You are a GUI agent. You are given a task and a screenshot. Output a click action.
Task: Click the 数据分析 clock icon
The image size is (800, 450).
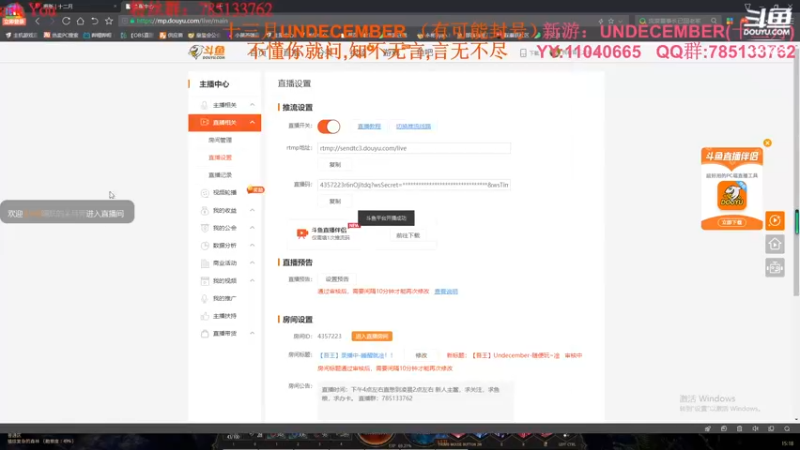[205, 245]
